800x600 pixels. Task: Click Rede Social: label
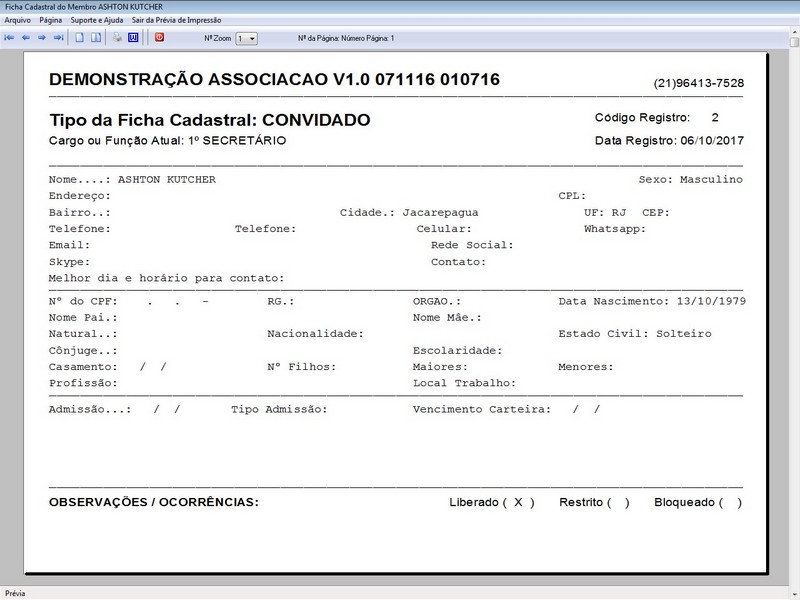coord(472,245)
